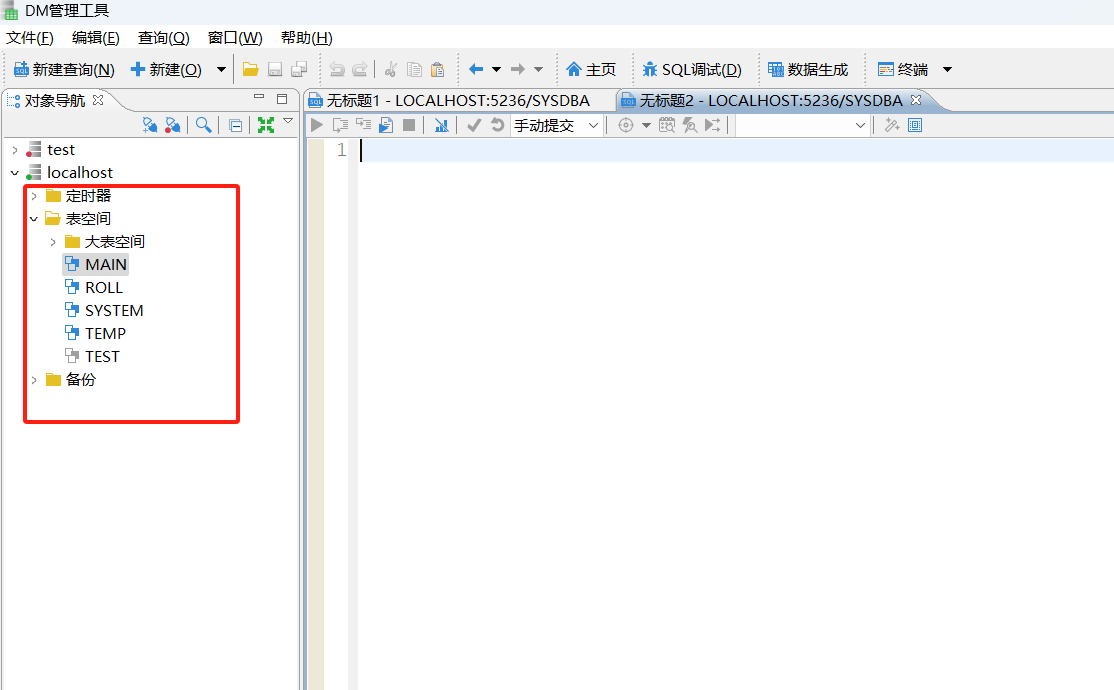Open the navigator view menu triangle
Screen dimensions: 1114x690
point(288,122)
